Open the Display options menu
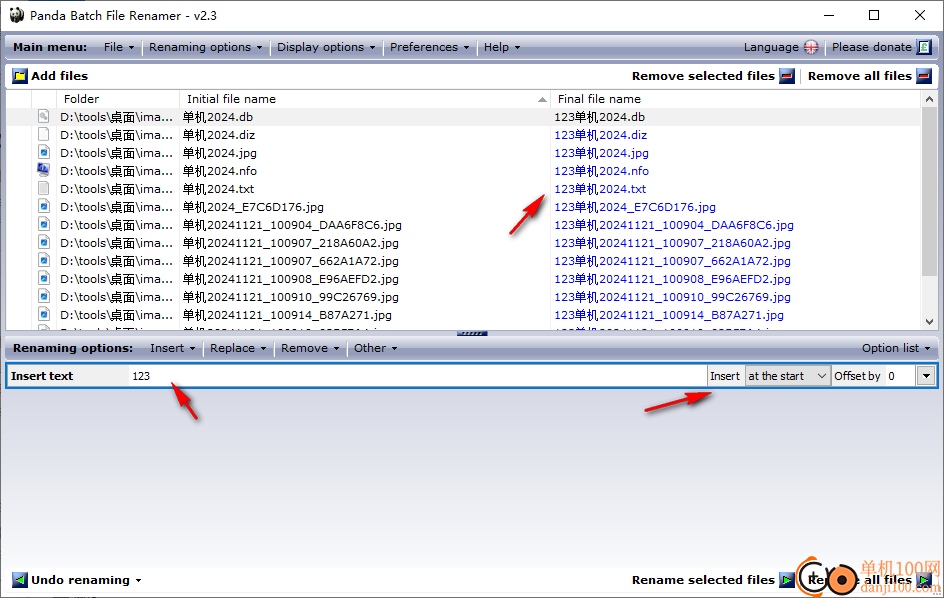Viewport: 944px width, 598px height. (x=326, y=47)
